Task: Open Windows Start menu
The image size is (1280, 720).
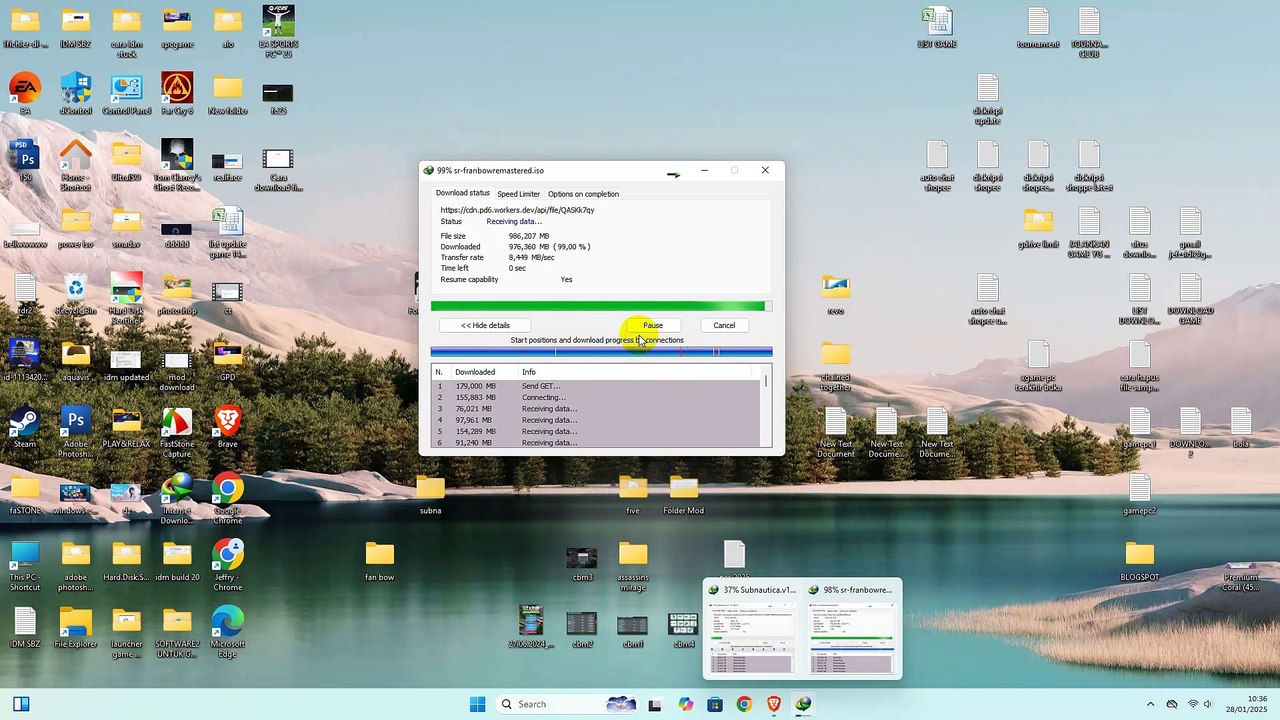Action: 477,704
